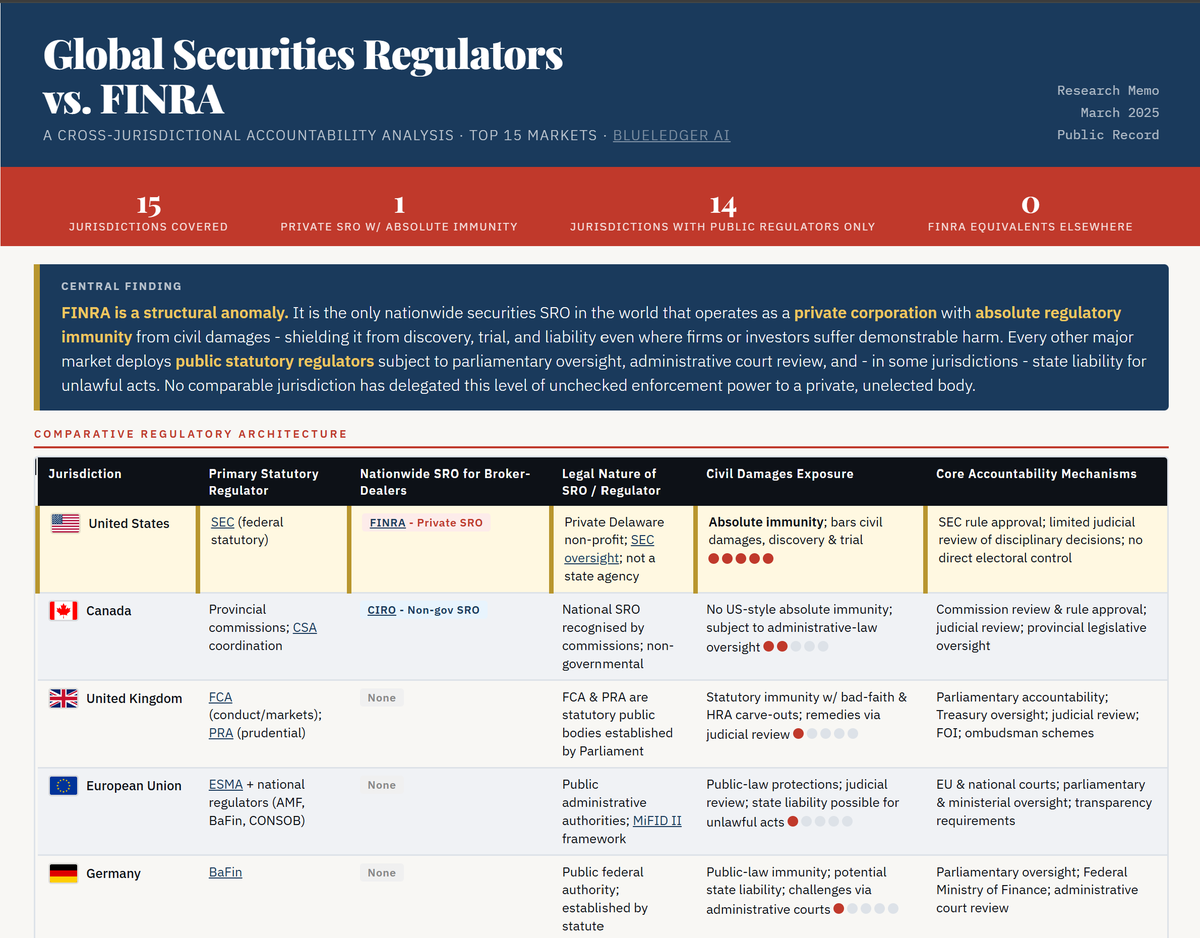Click the Canada flag icon
Screen dimensions: 1200x938
[63, 610]
